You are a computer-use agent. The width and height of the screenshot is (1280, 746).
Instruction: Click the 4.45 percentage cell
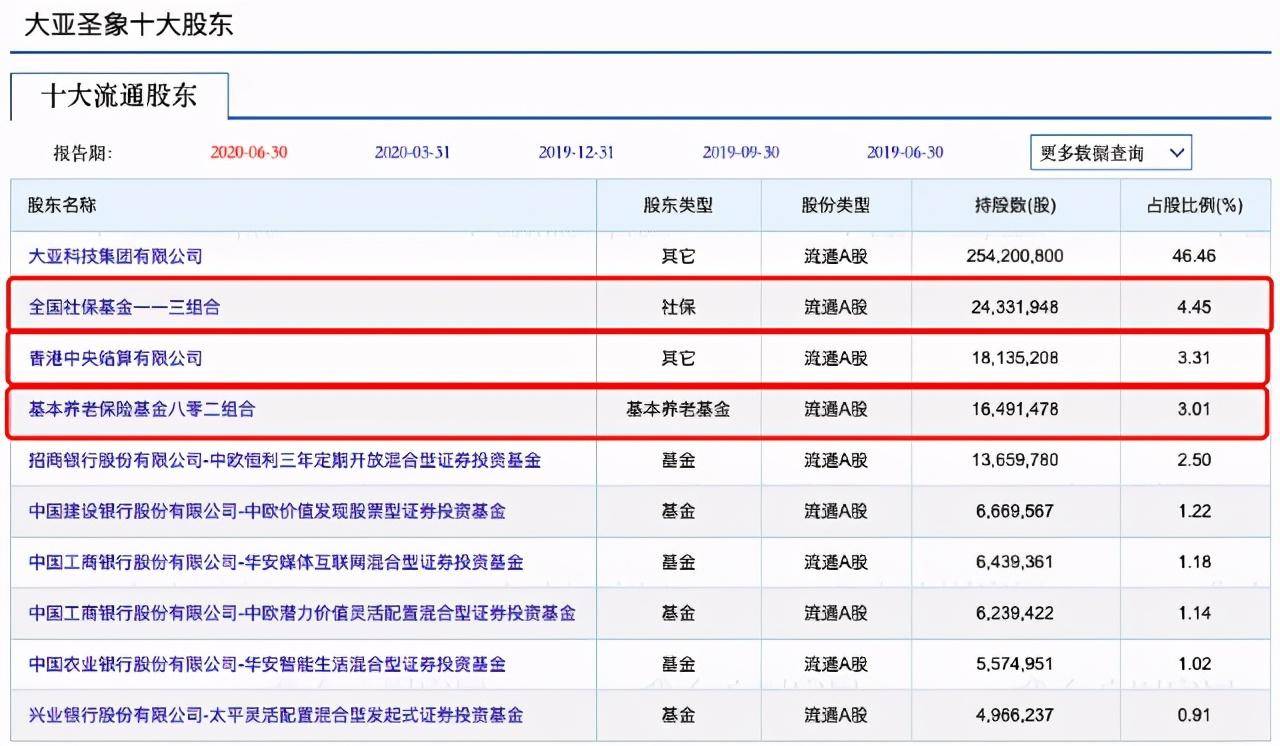coord(1194,307)
